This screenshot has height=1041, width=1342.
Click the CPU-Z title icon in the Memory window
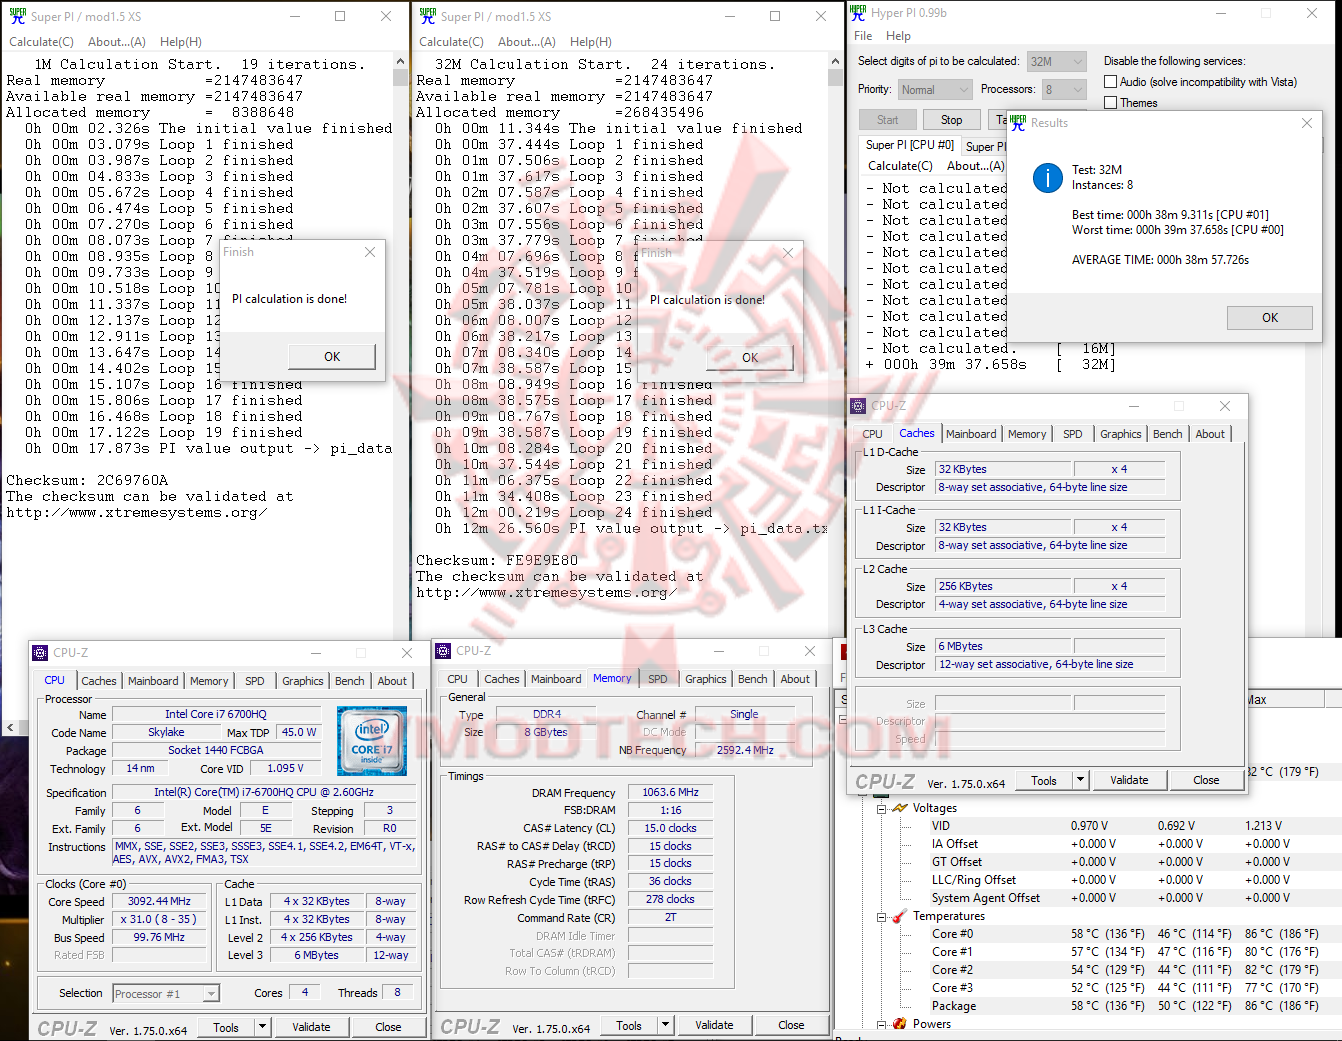[x=443, y=651]
